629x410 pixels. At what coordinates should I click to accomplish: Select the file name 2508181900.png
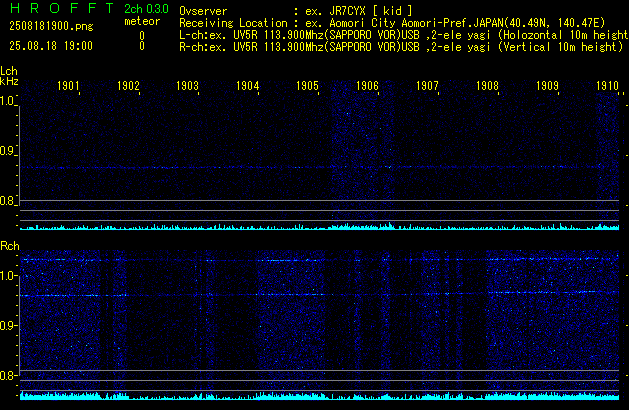tap(51, 26)
